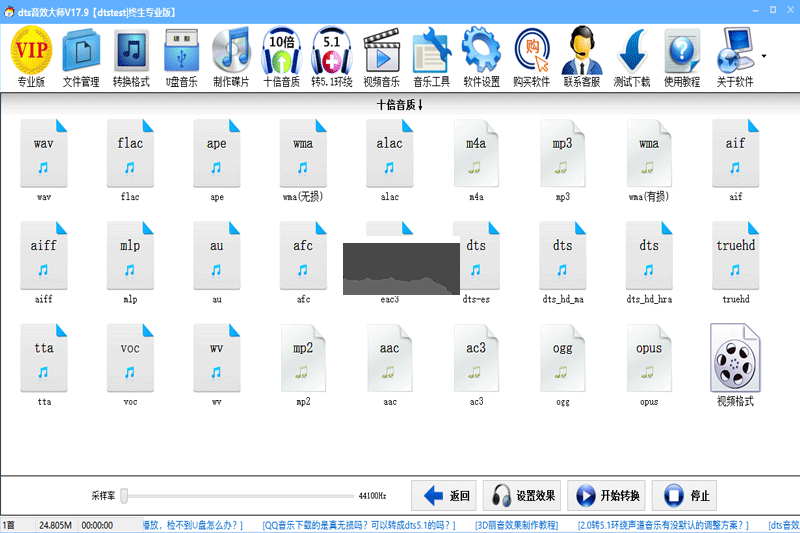Screen dimensions: 800x533
Task: Open U盘音乐 USB music tool
Action: [x=181, y=57]
